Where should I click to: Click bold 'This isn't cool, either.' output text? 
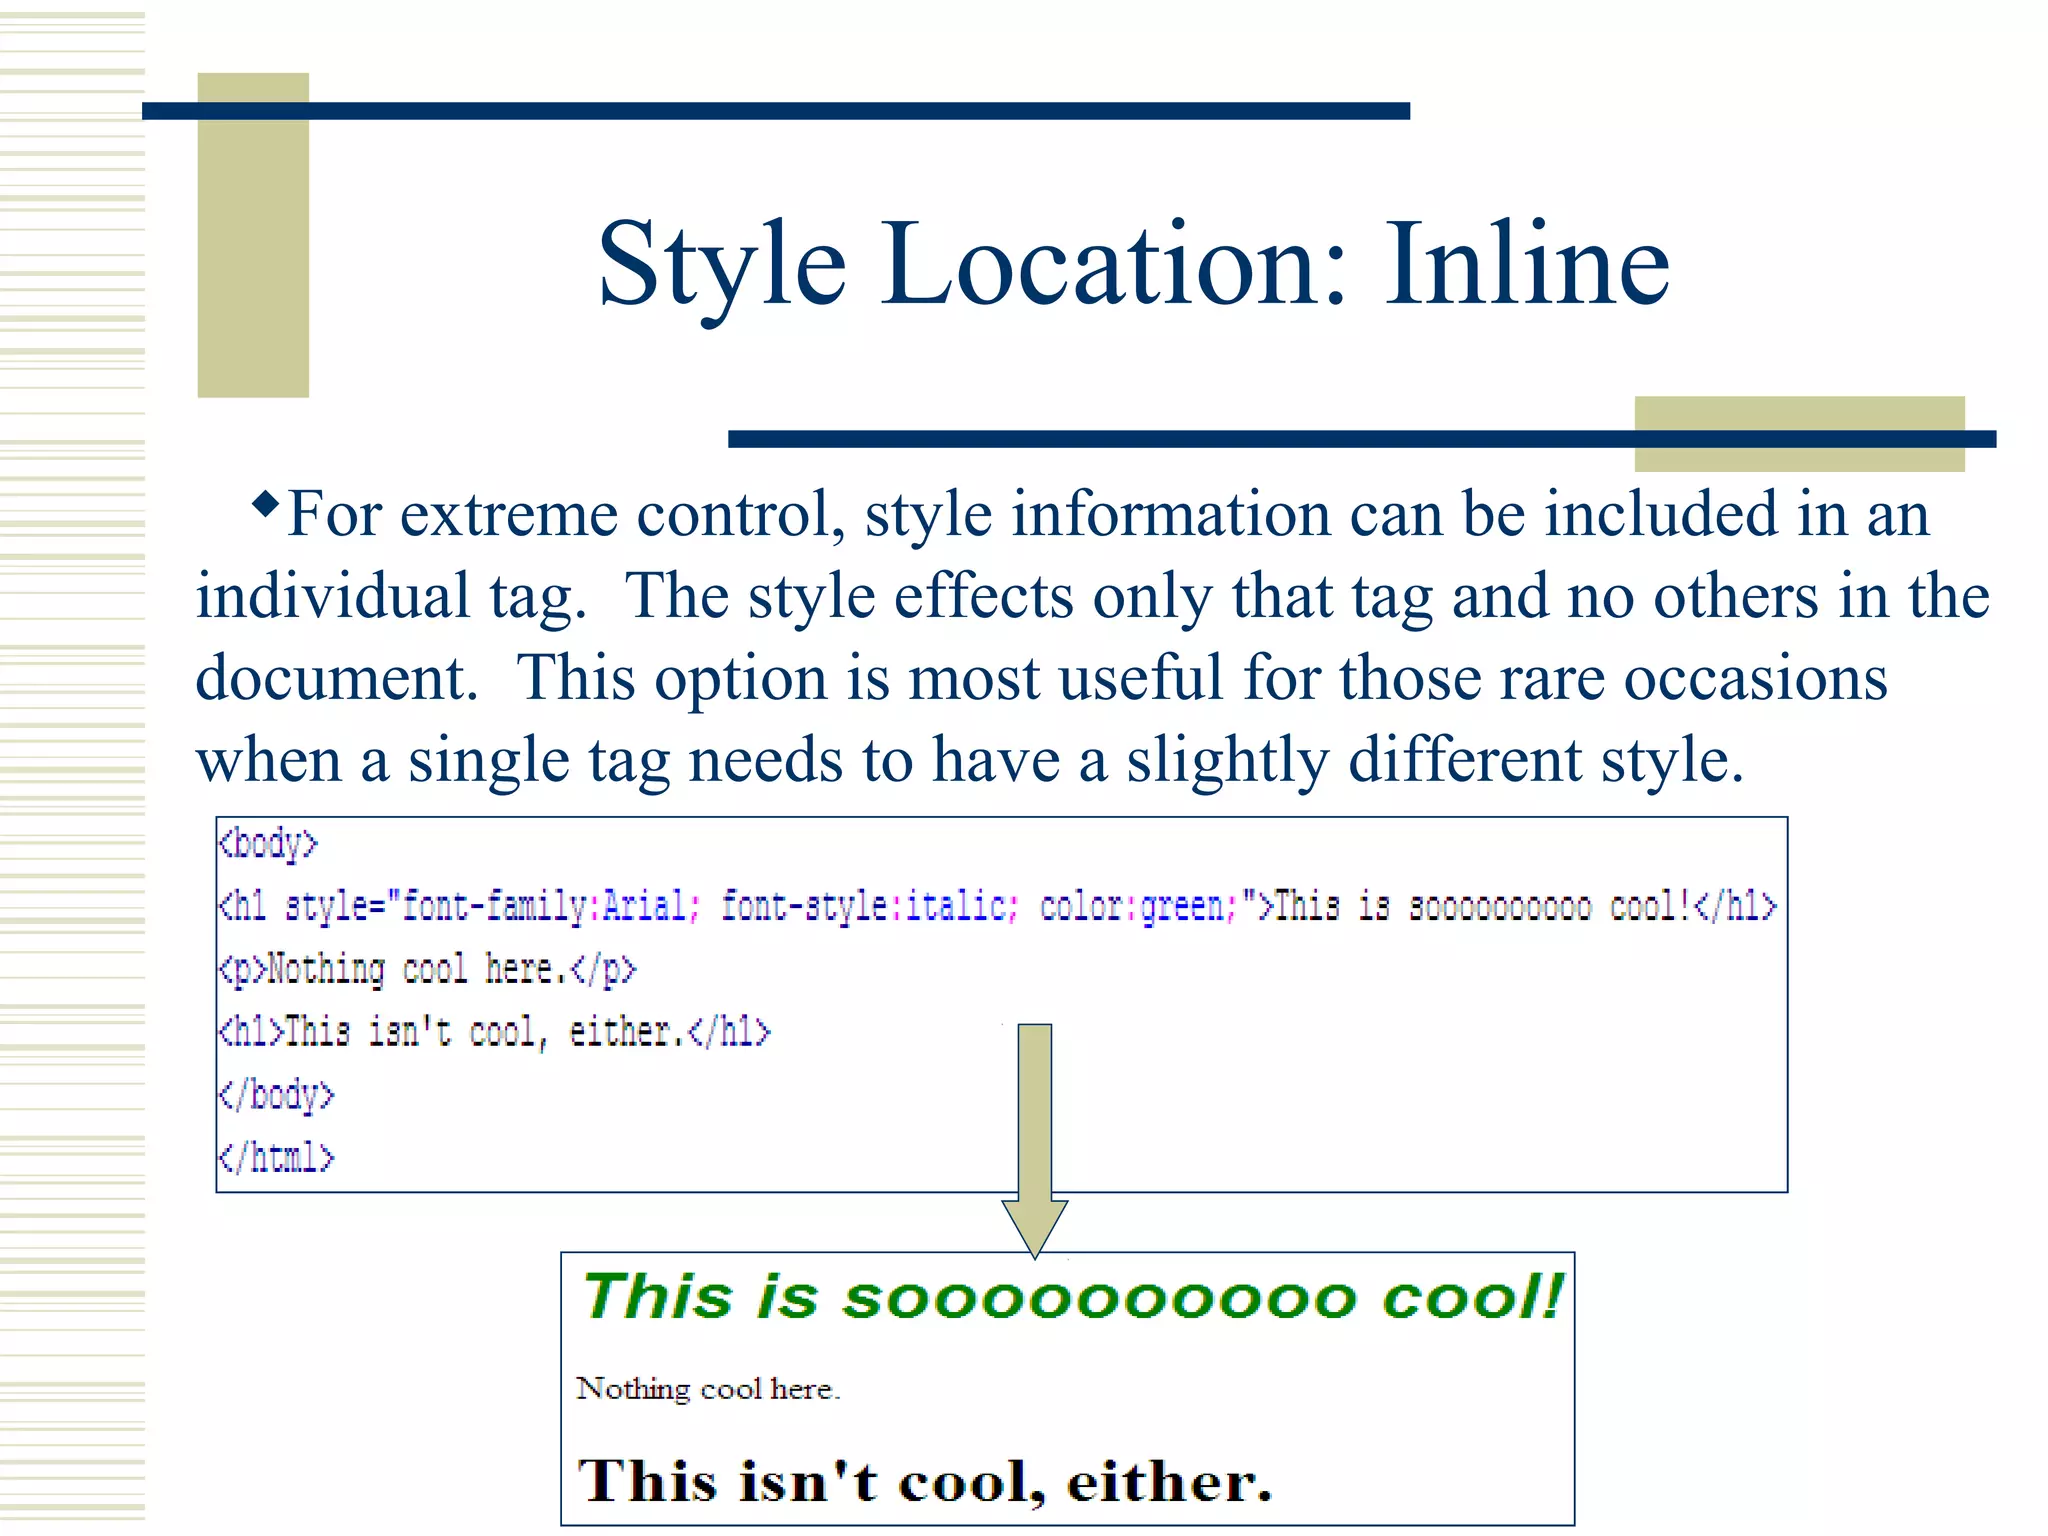(x=925, y=1481)
